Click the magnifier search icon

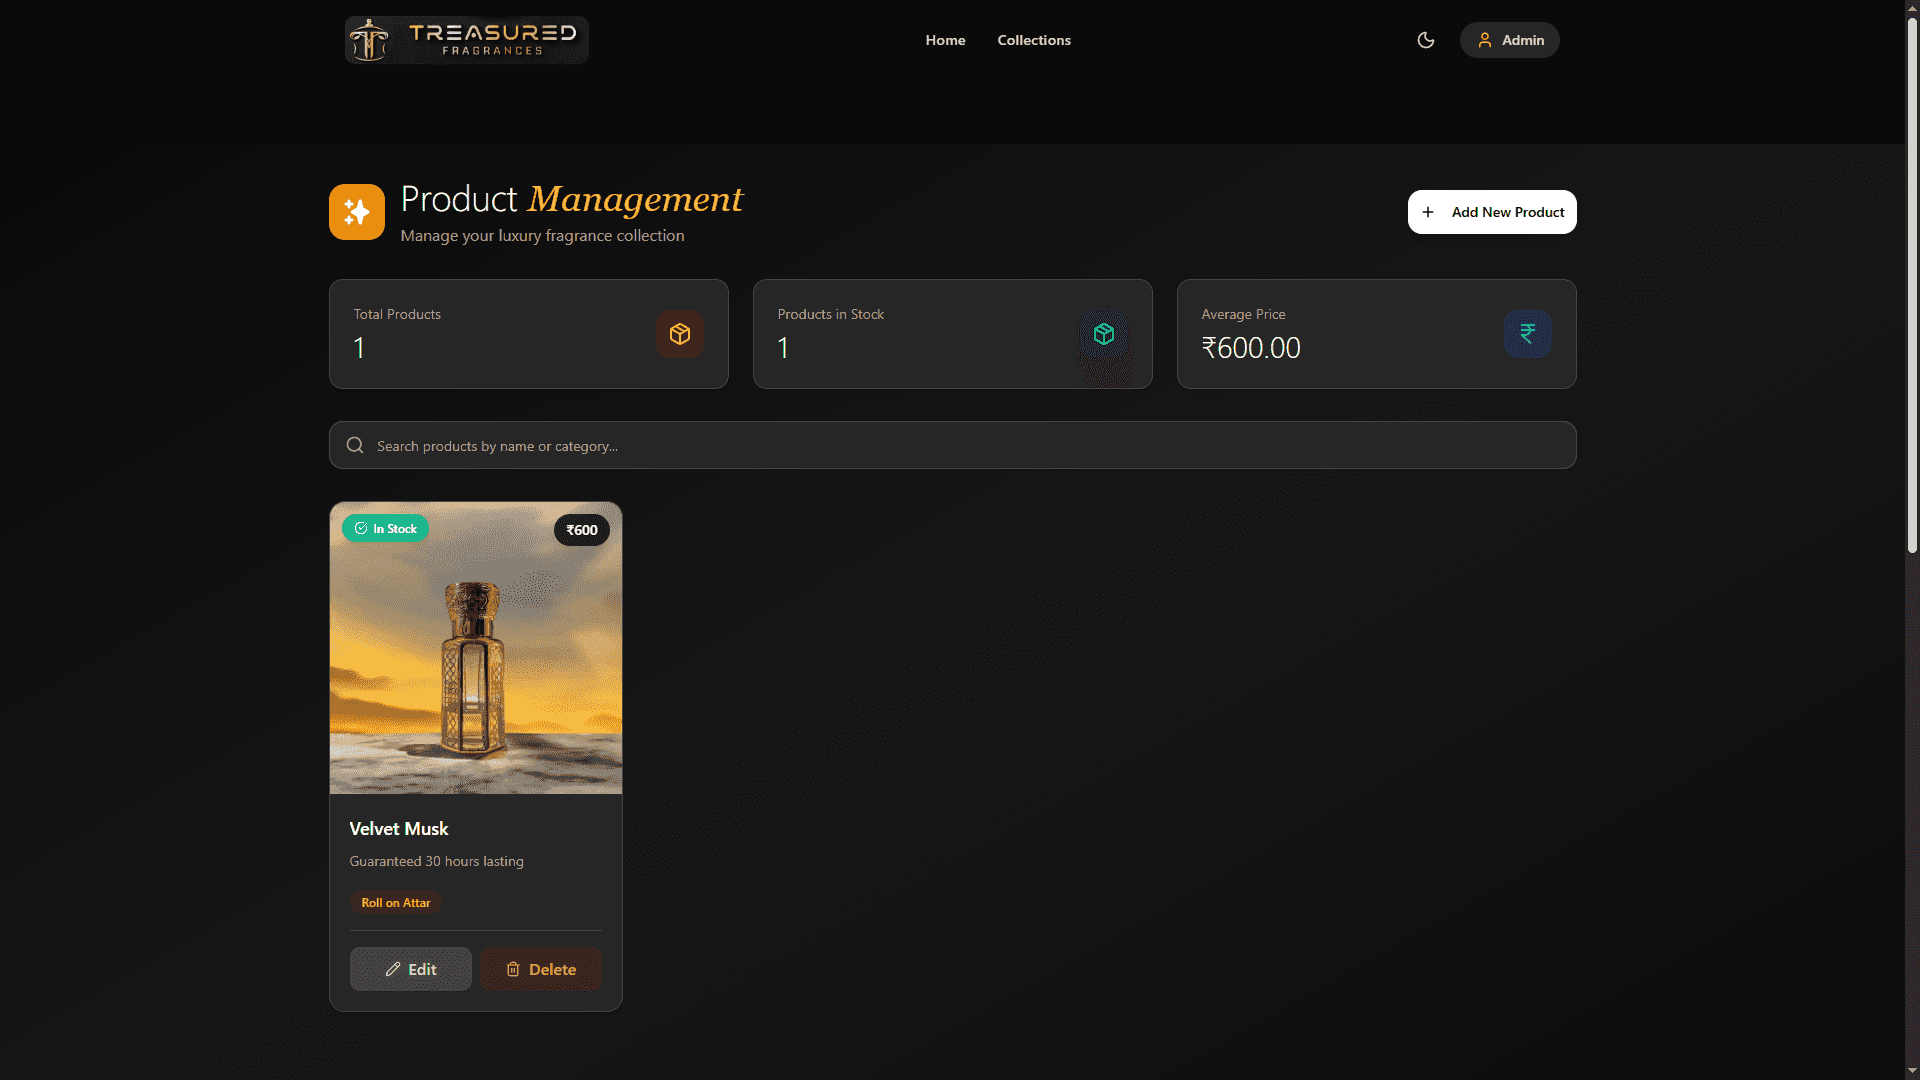click(355, 446)
